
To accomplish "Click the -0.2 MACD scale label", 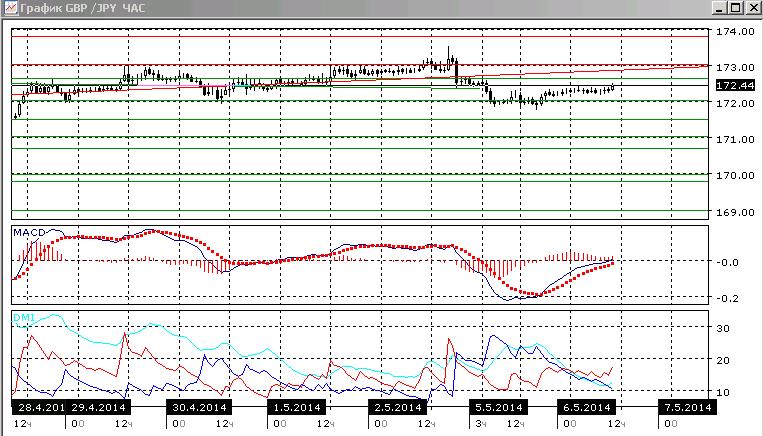I will point(727,298).
